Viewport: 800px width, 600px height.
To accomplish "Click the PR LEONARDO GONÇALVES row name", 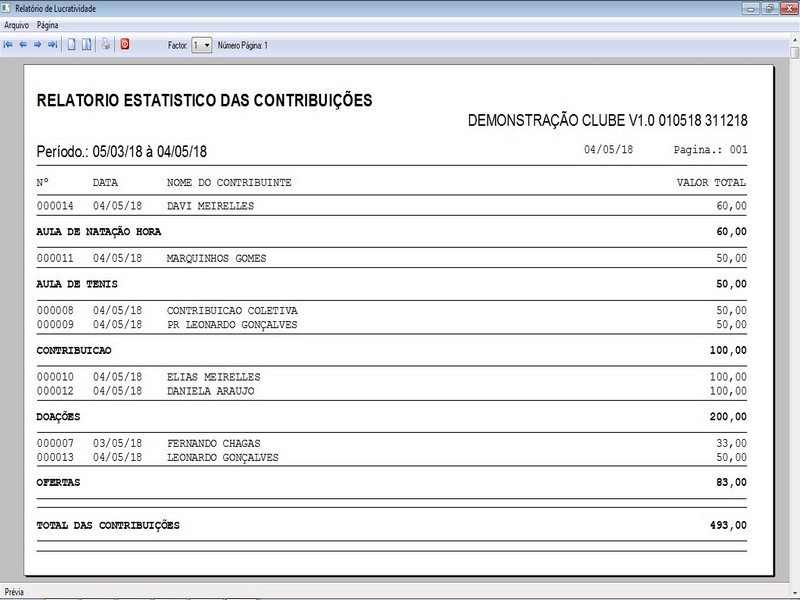I will (232, 325).
